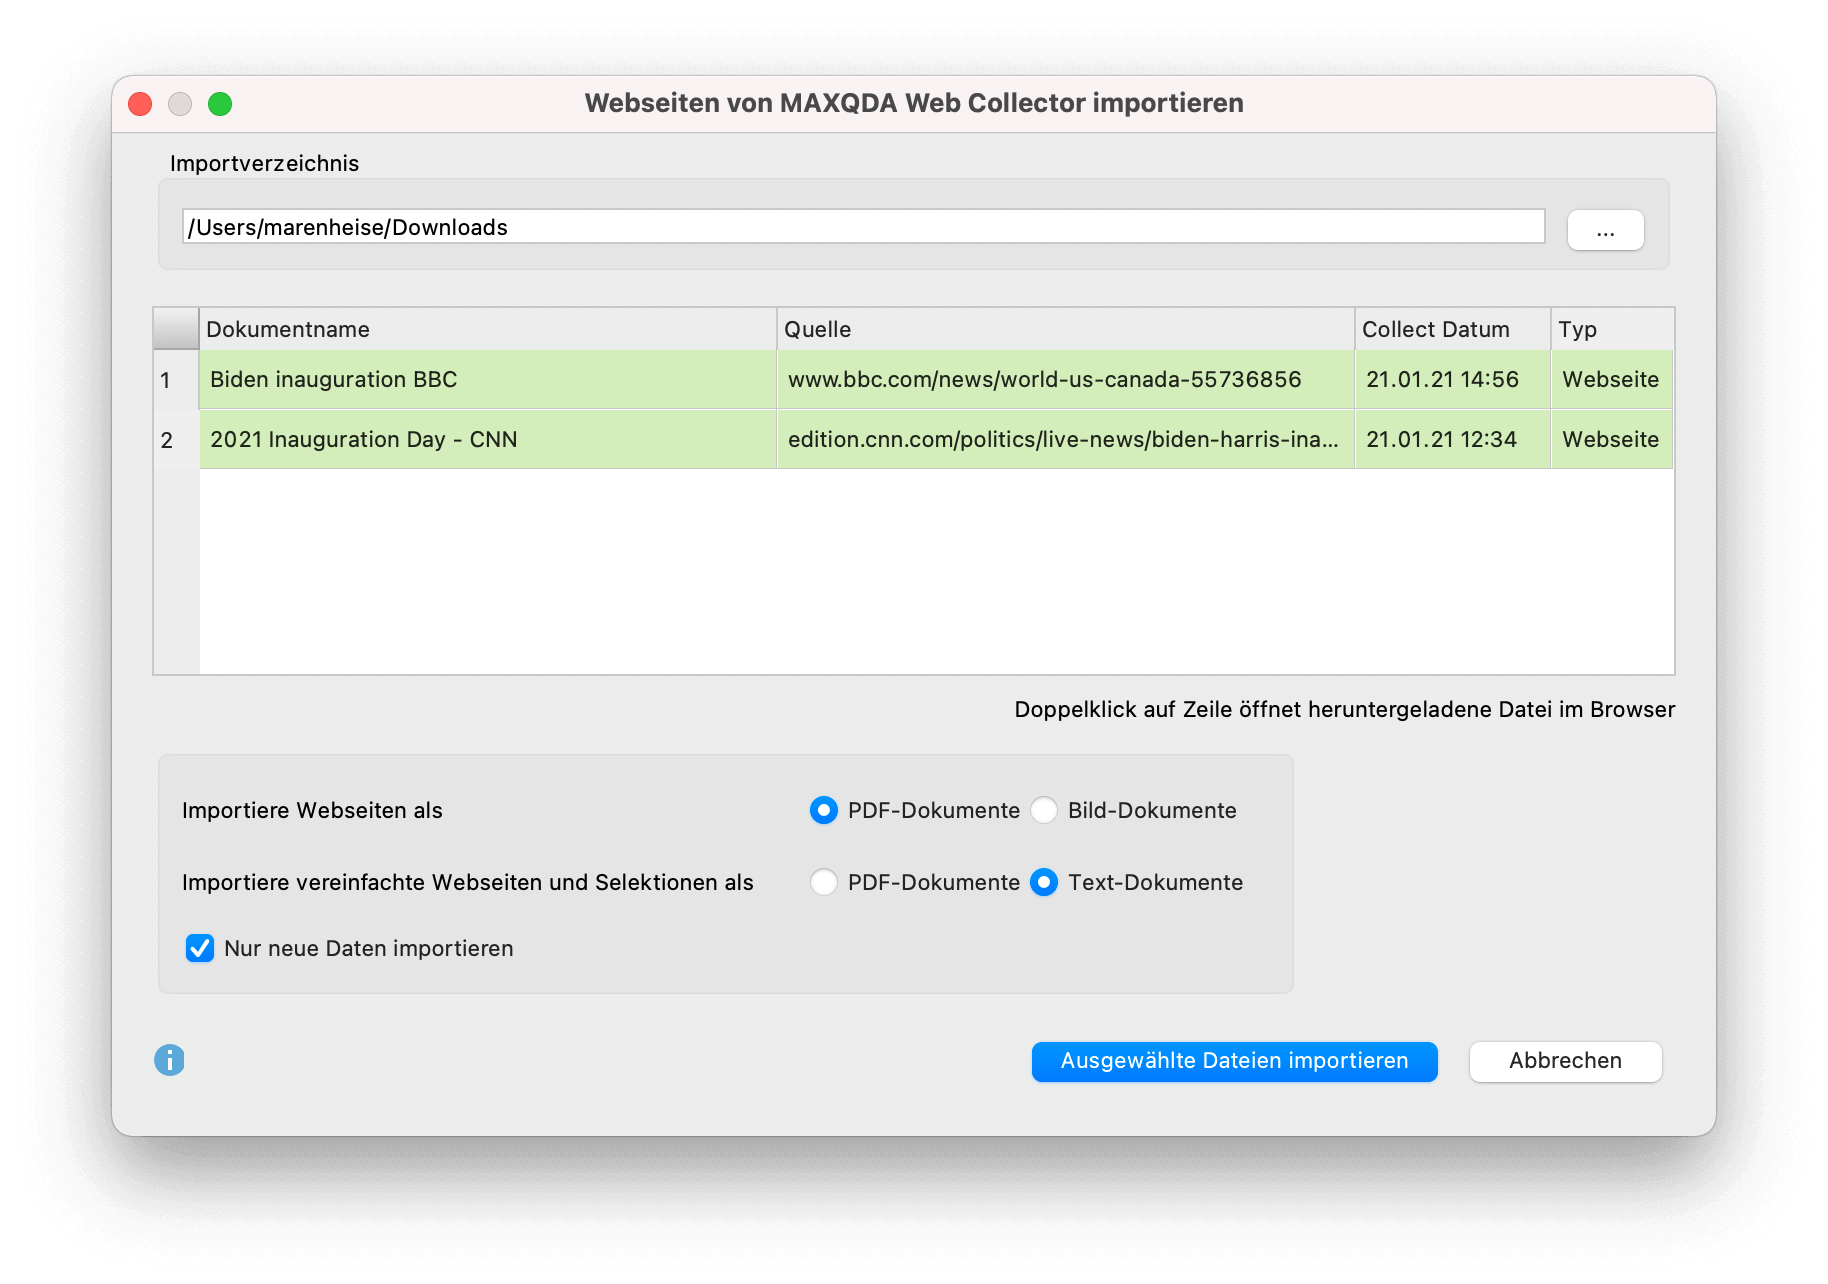Screen dimensions: 1828x1284
Task: Click the Abbrechen button
Action: point(1565,1061)
